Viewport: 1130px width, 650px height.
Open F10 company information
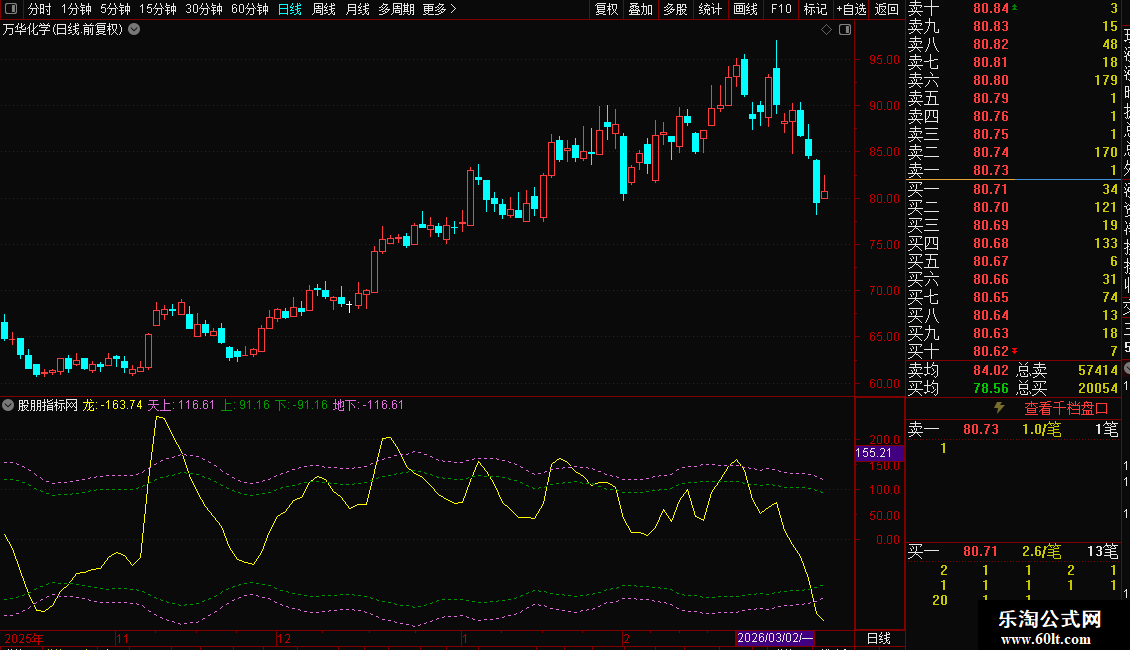[x=780, y=9]
